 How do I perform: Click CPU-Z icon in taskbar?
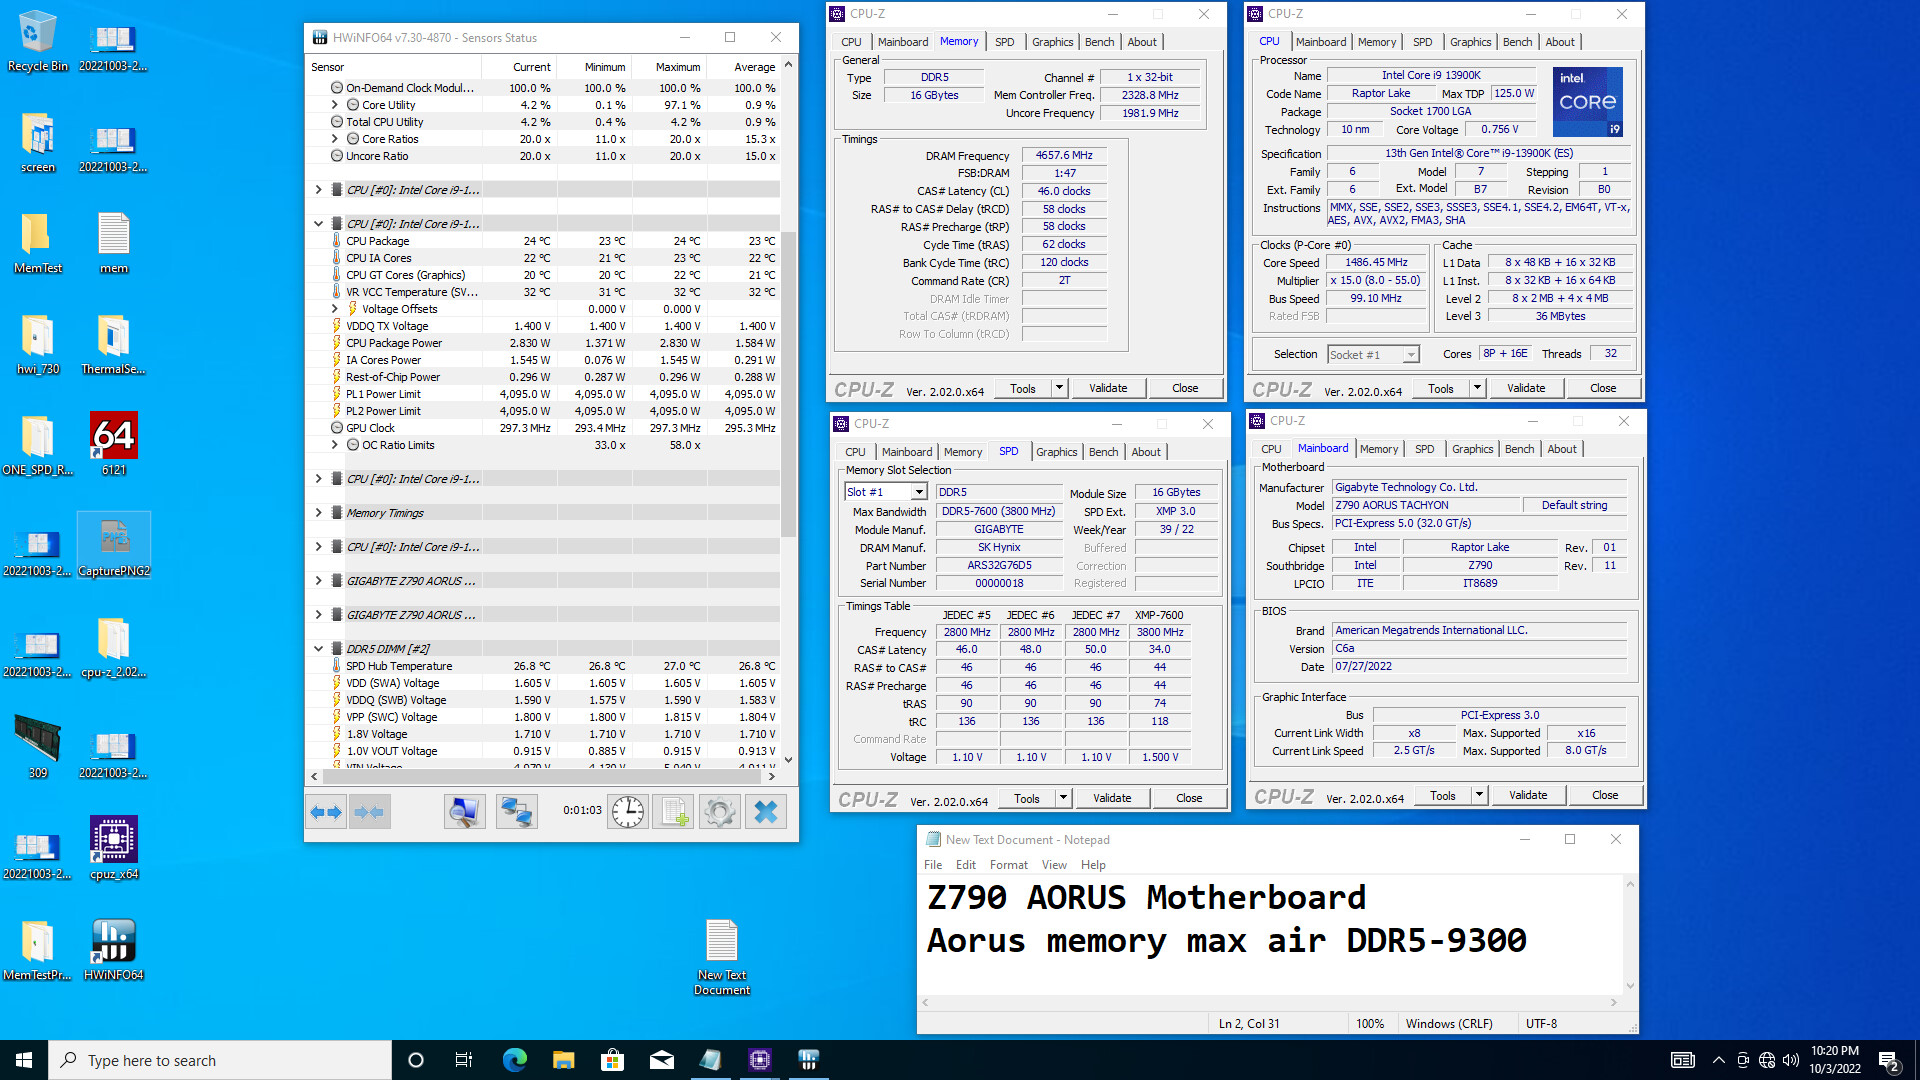[x=759, y=1060]
